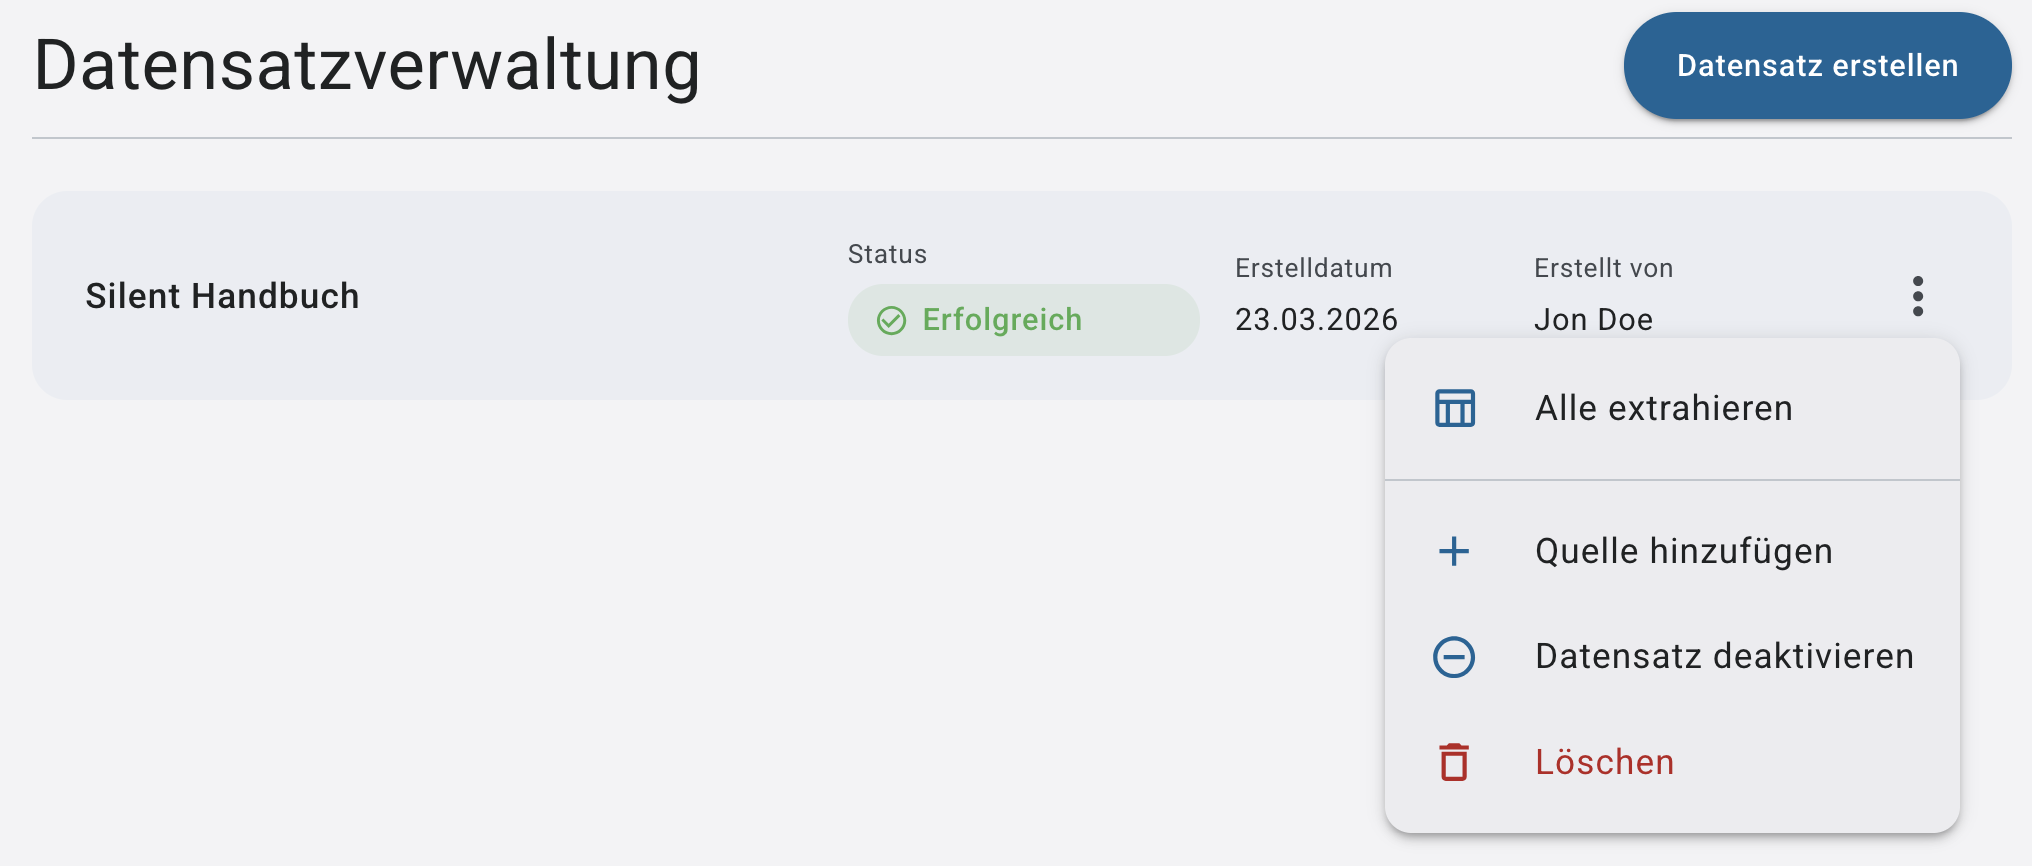This screenshot has width=2032, height=866.
Task: Choose Quelle hinzufügen from the menu
Action: tap(1683, 551)
